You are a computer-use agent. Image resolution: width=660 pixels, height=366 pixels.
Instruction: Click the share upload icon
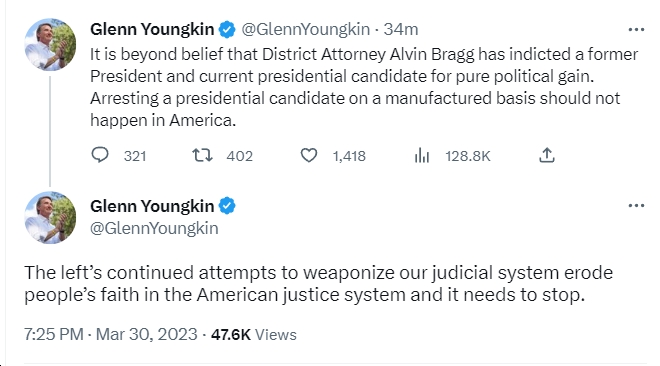tap(547, 155)
